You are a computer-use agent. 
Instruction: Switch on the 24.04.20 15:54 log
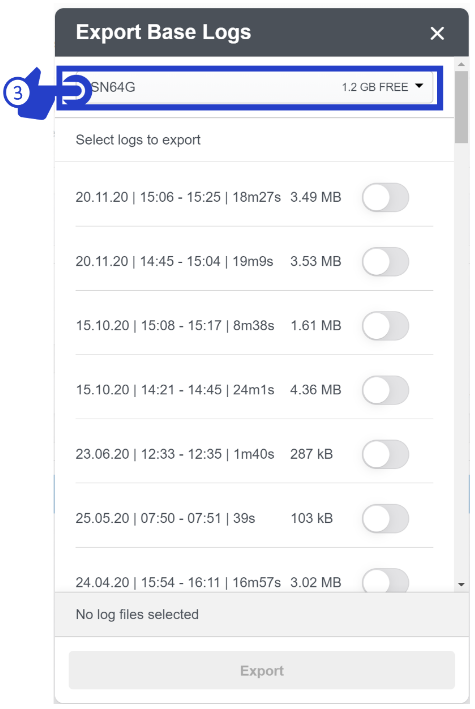pos(385,581)
